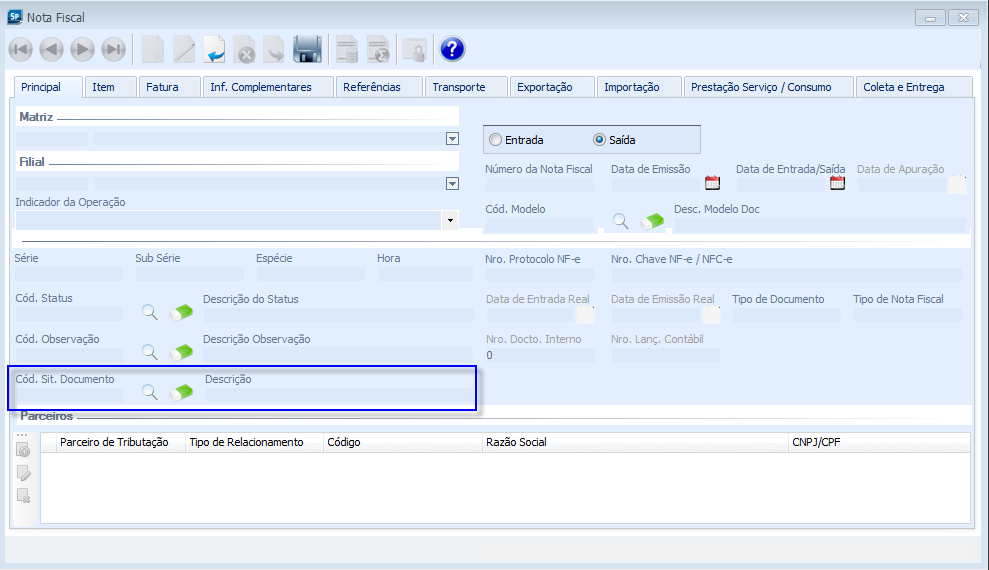
Task: Open calendar for Data de Emissão
Action: point(712,183)
